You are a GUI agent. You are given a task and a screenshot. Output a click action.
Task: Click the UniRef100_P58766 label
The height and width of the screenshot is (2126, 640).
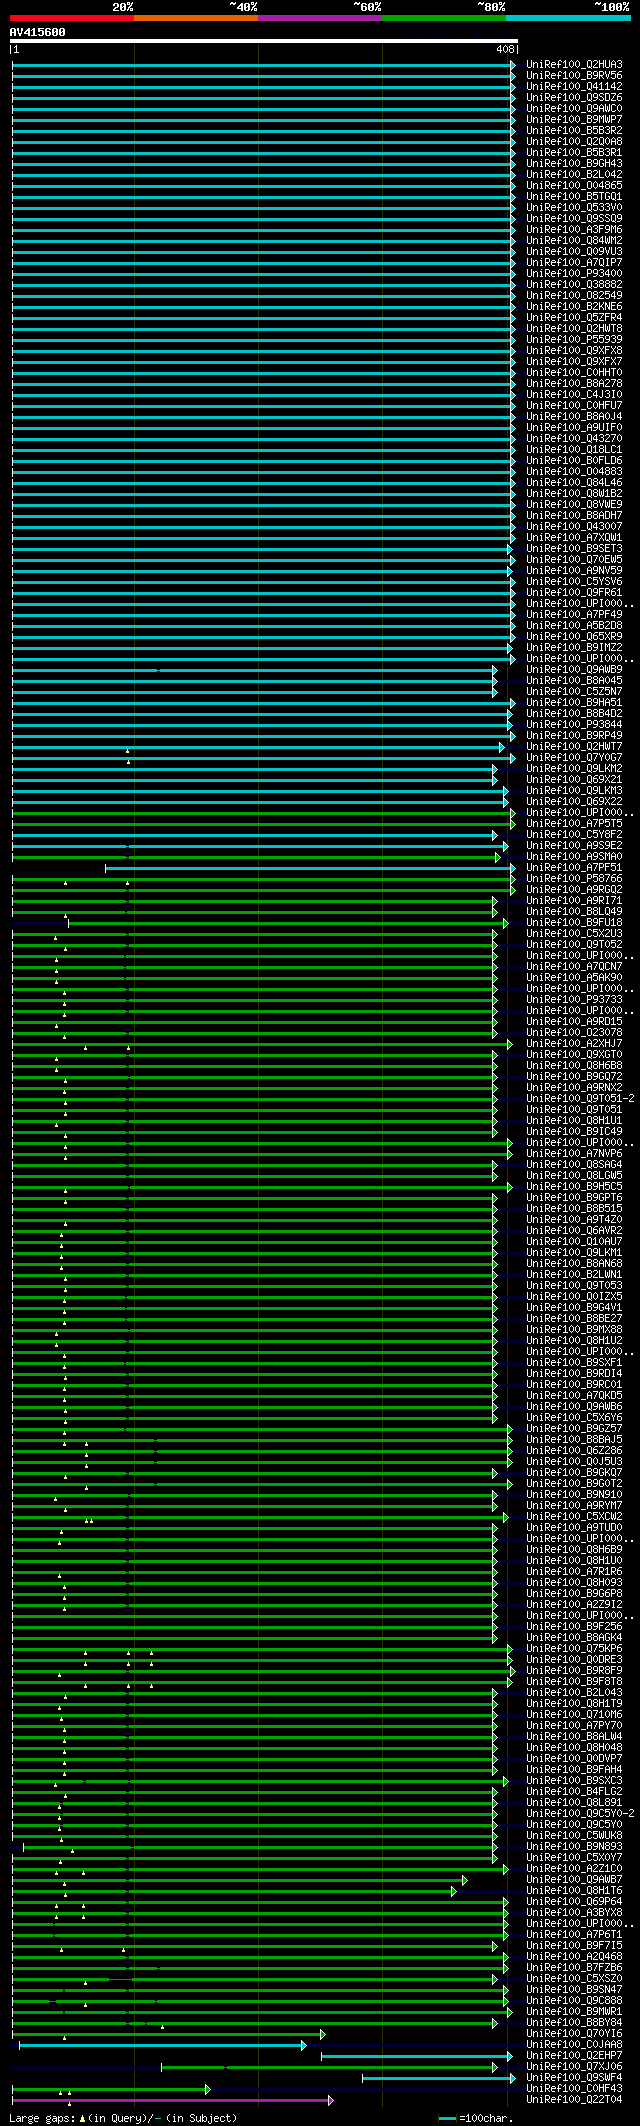click(x=574, y=879)
